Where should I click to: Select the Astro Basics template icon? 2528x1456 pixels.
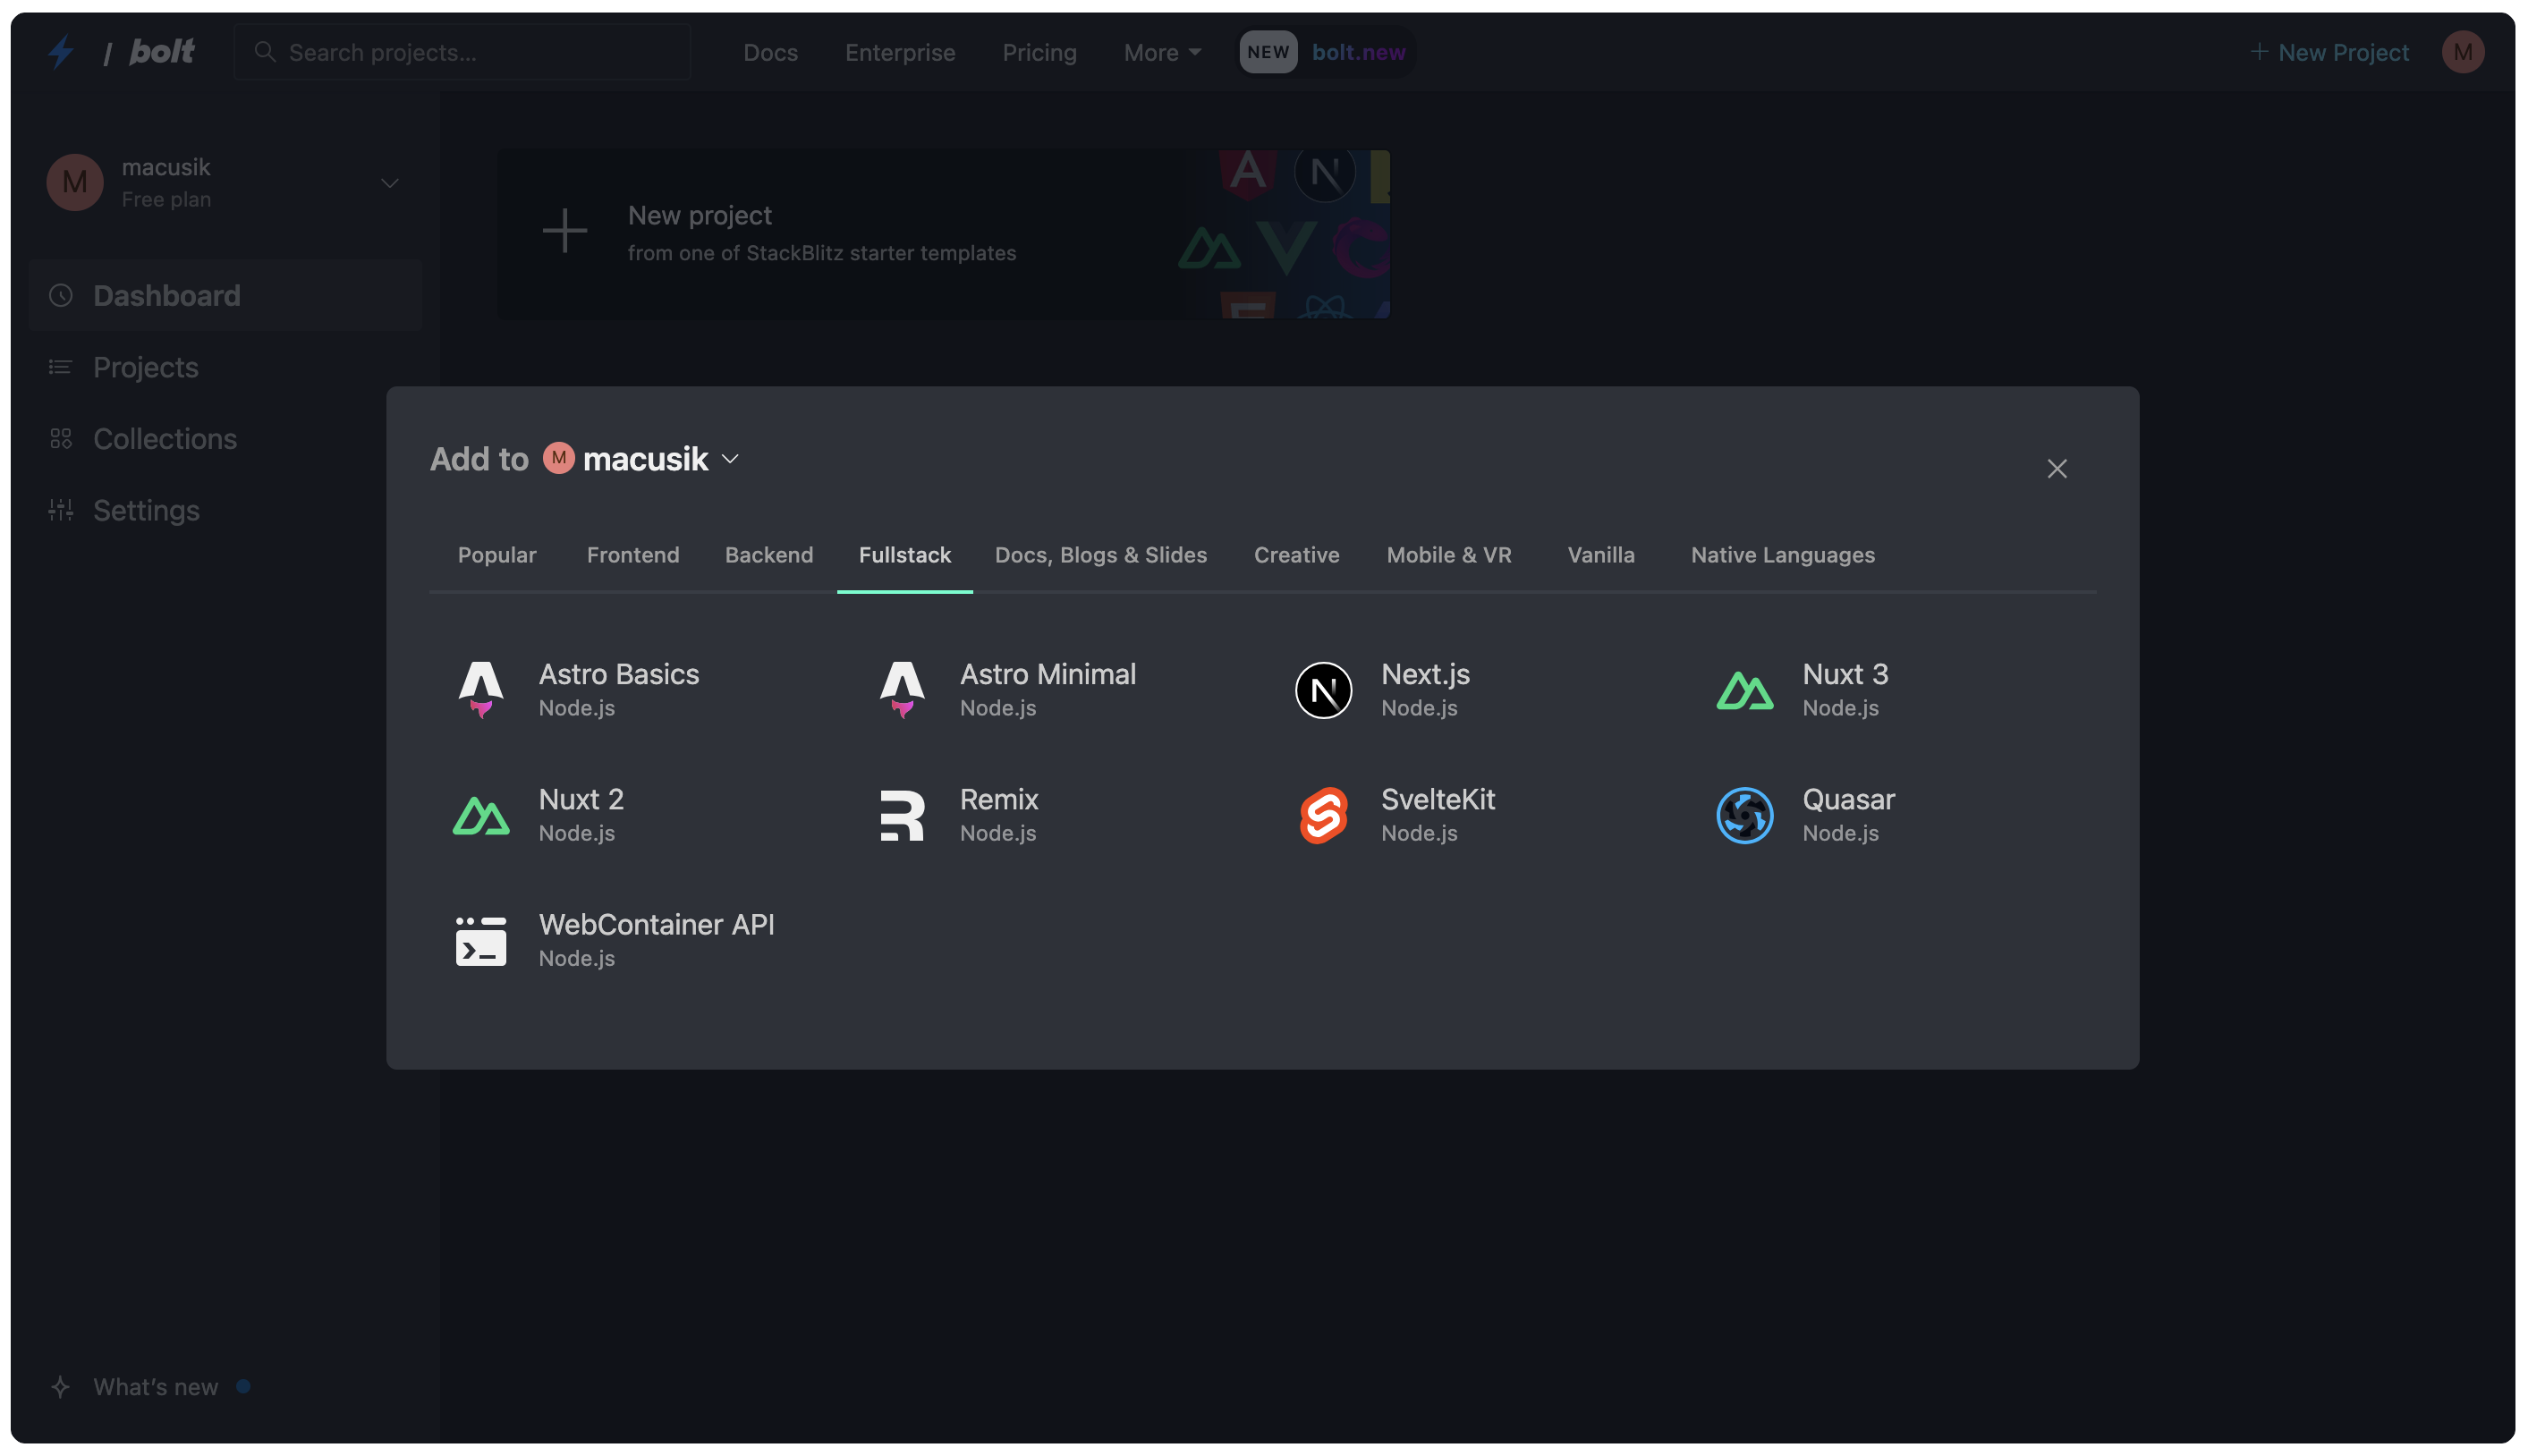pos(480,690)
